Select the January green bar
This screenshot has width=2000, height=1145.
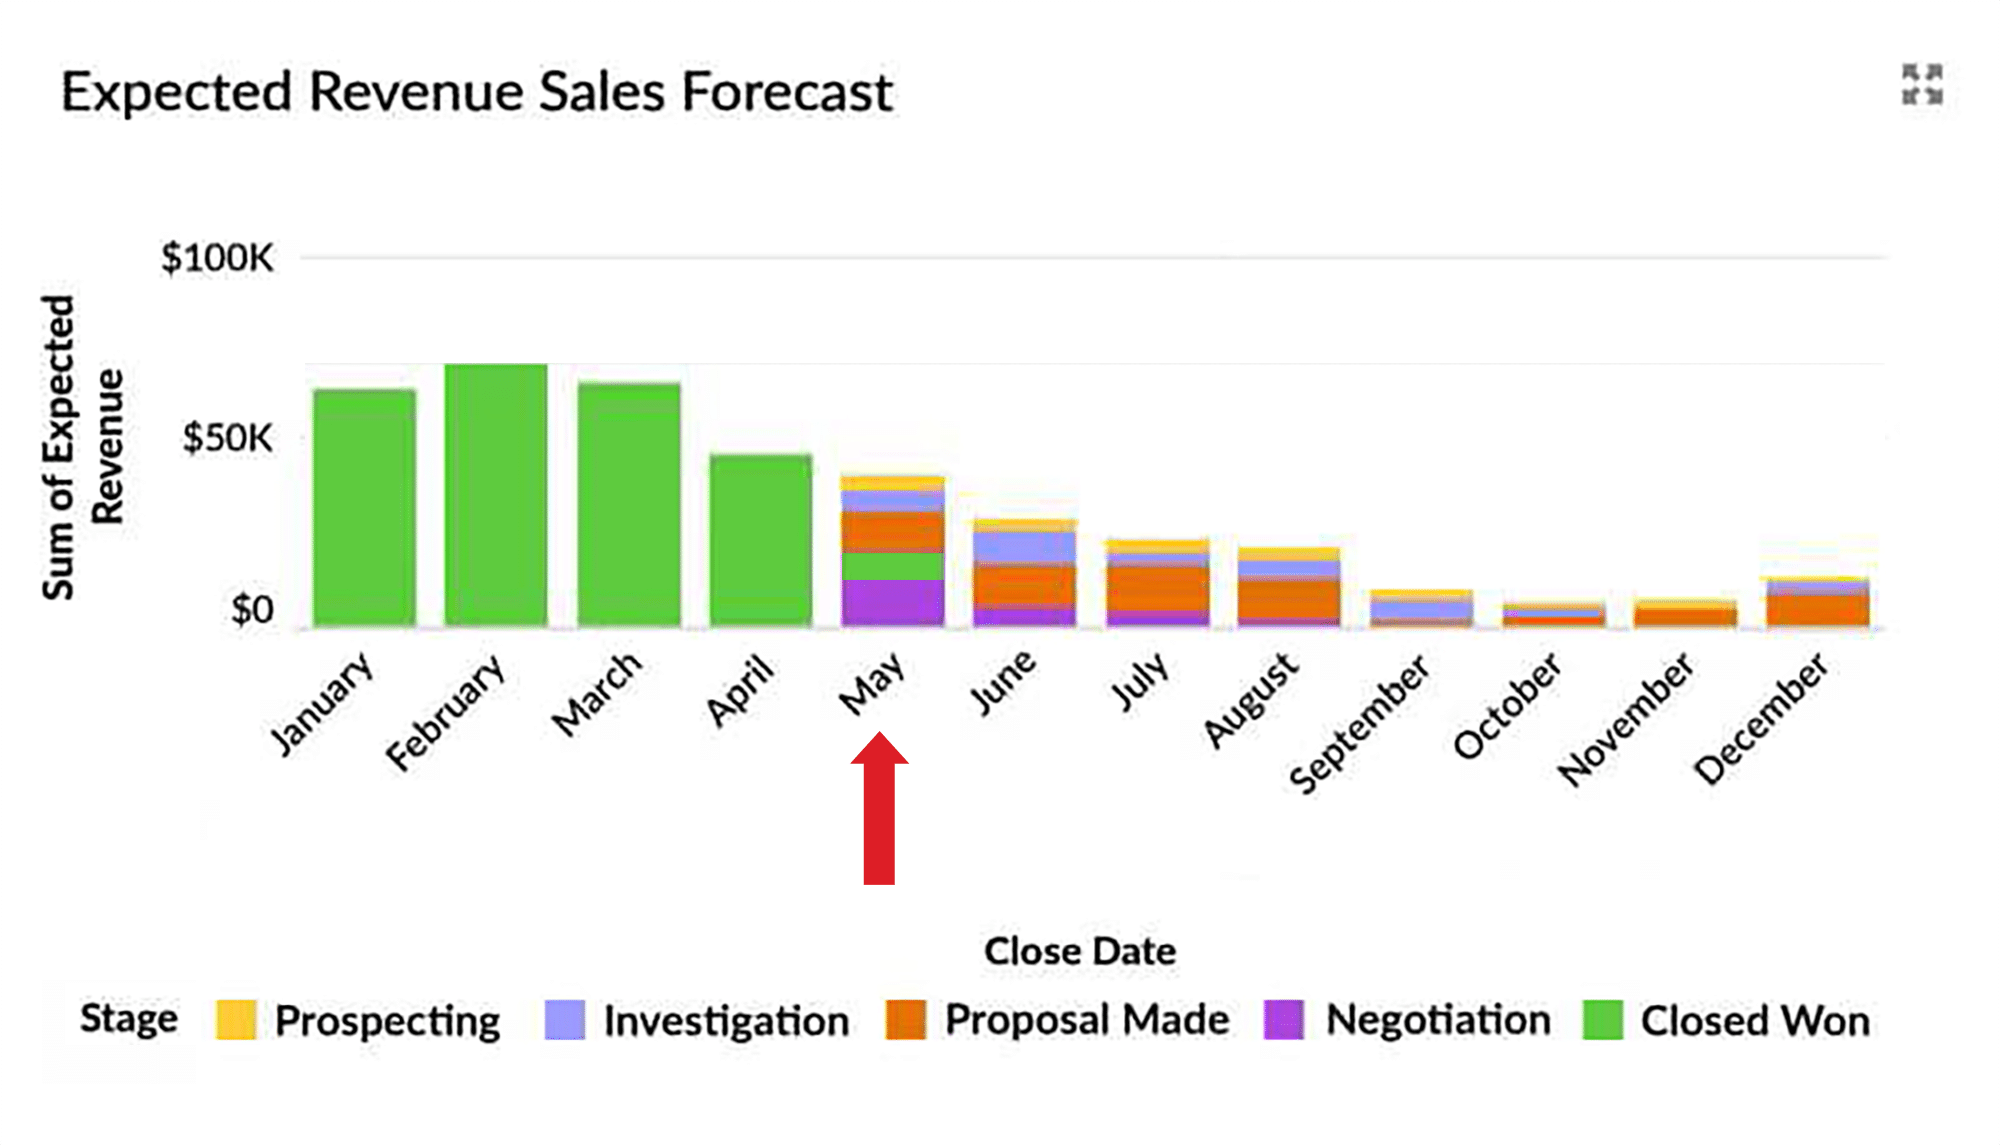click(x=364, y=507)
